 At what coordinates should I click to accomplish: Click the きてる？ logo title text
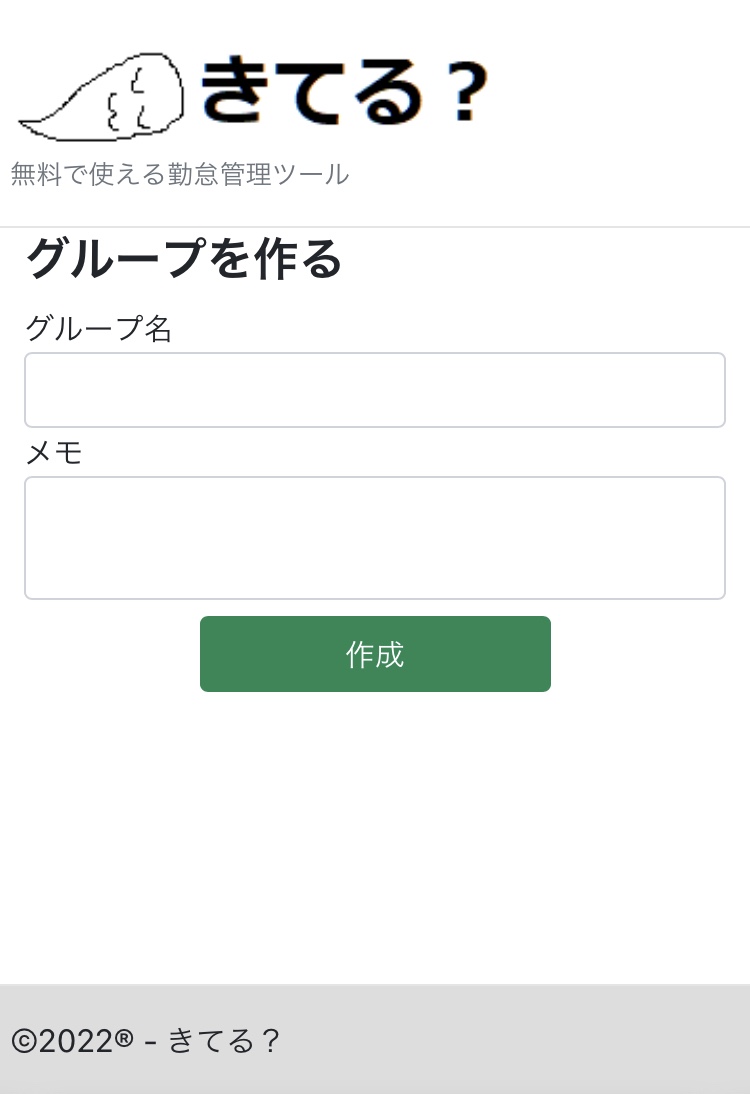click(x=343, y=92)
